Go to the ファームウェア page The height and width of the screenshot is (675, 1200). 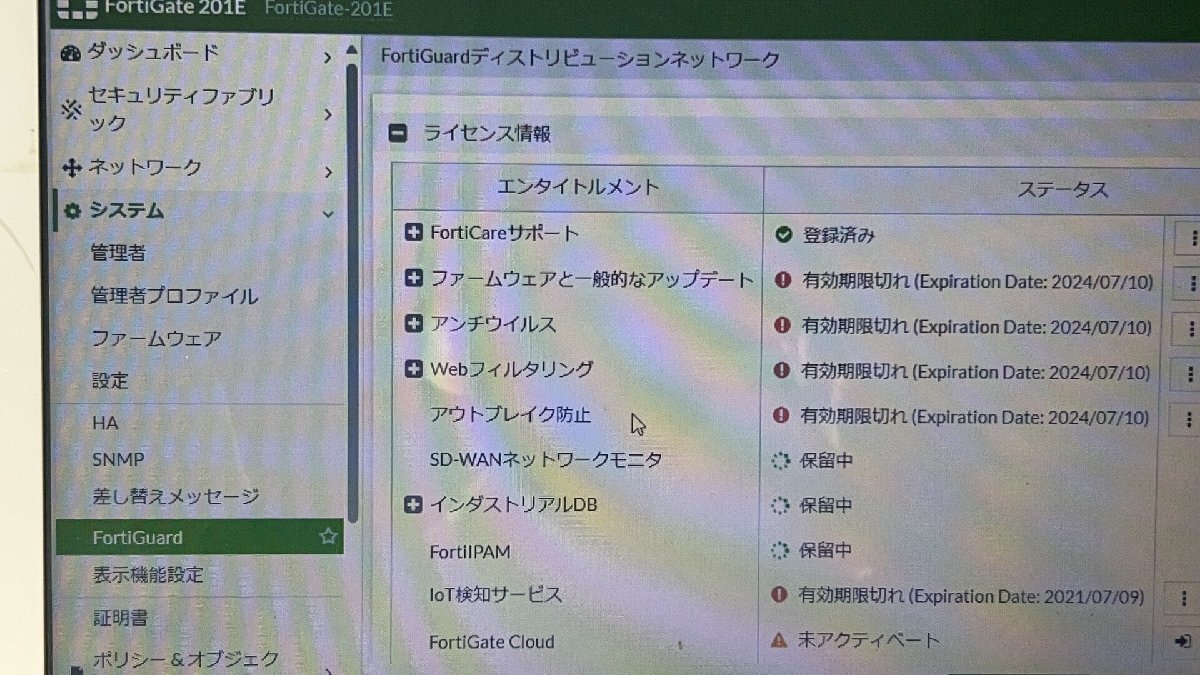(x=156, y=339)
